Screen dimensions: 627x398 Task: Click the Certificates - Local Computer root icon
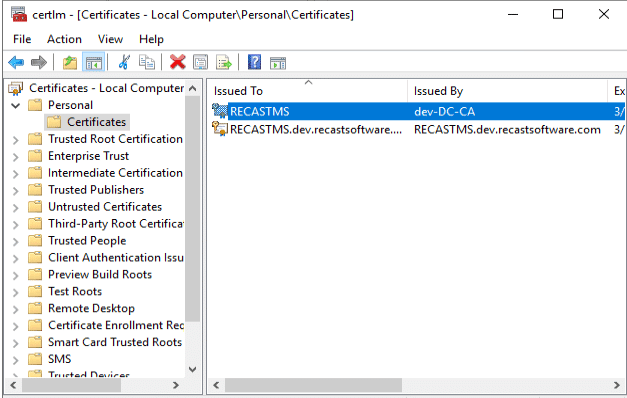(16, 88)
